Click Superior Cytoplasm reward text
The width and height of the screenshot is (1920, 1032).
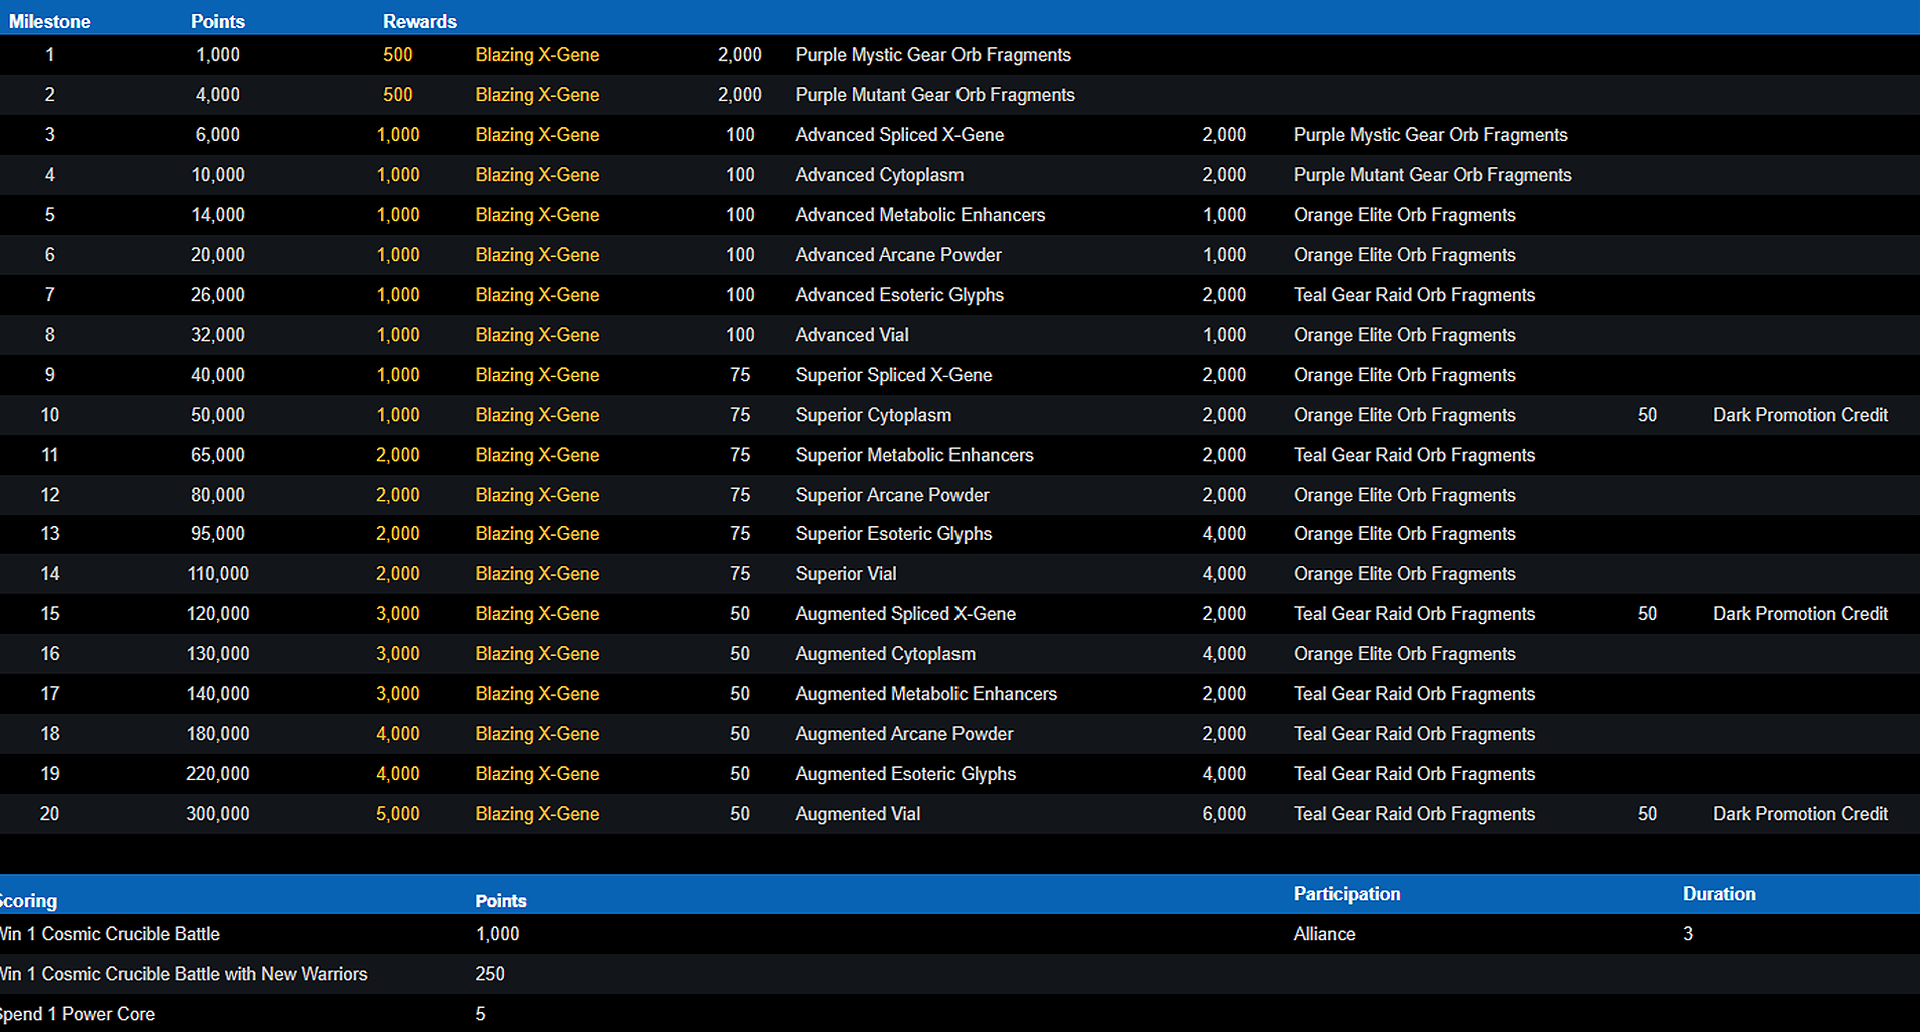coord(872,415)
